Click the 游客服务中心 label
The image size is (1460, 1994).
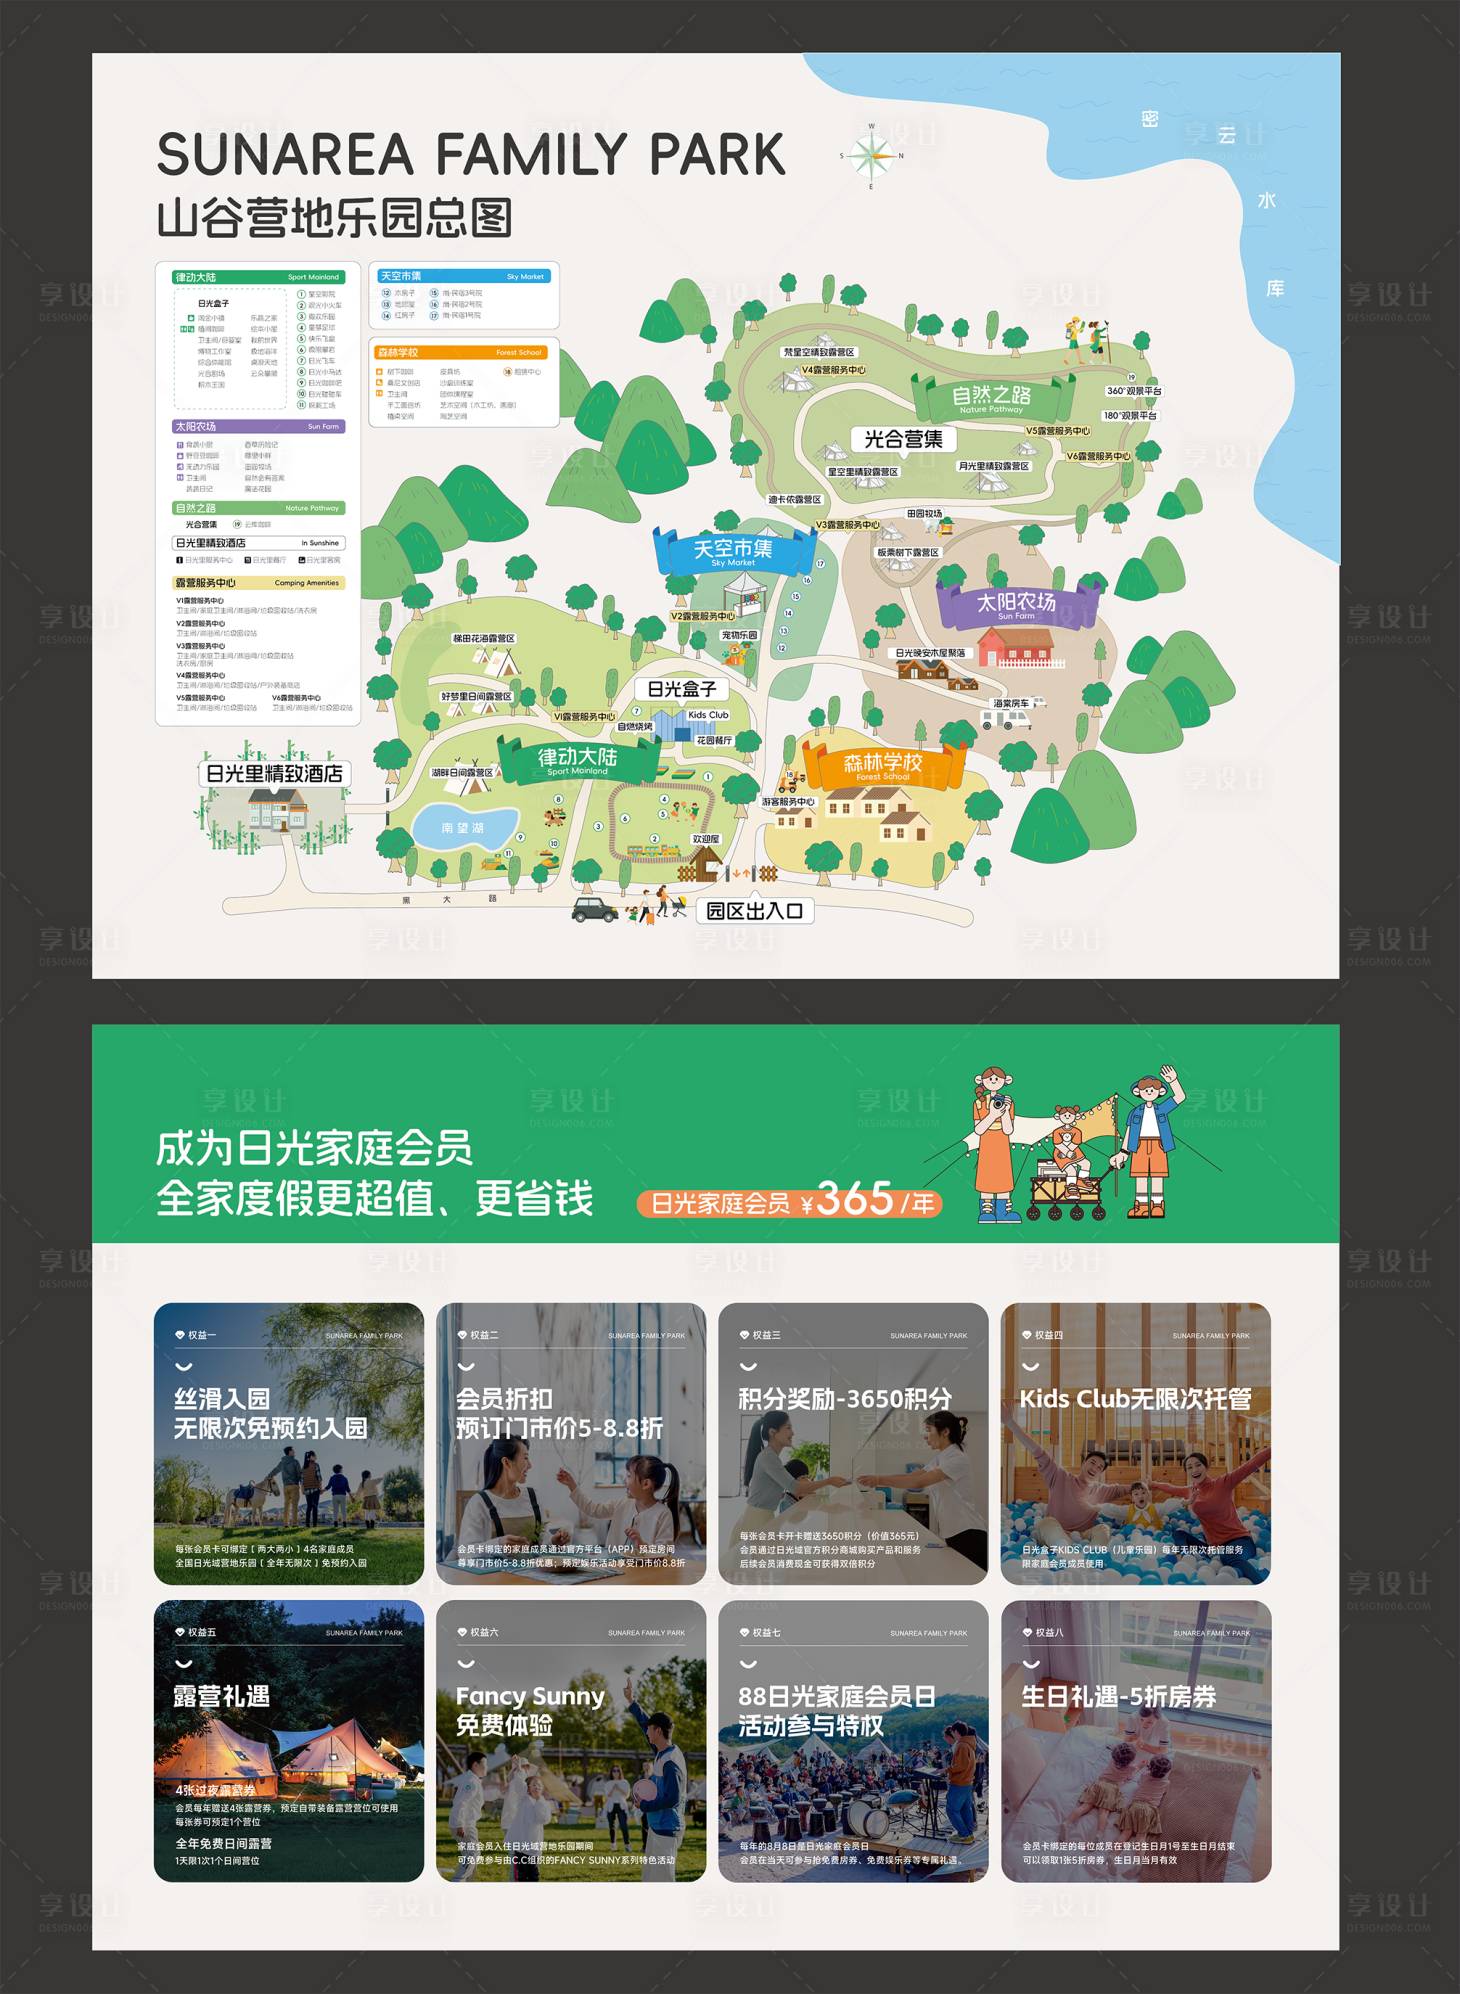pyautogui.click(x=788, y=802)
